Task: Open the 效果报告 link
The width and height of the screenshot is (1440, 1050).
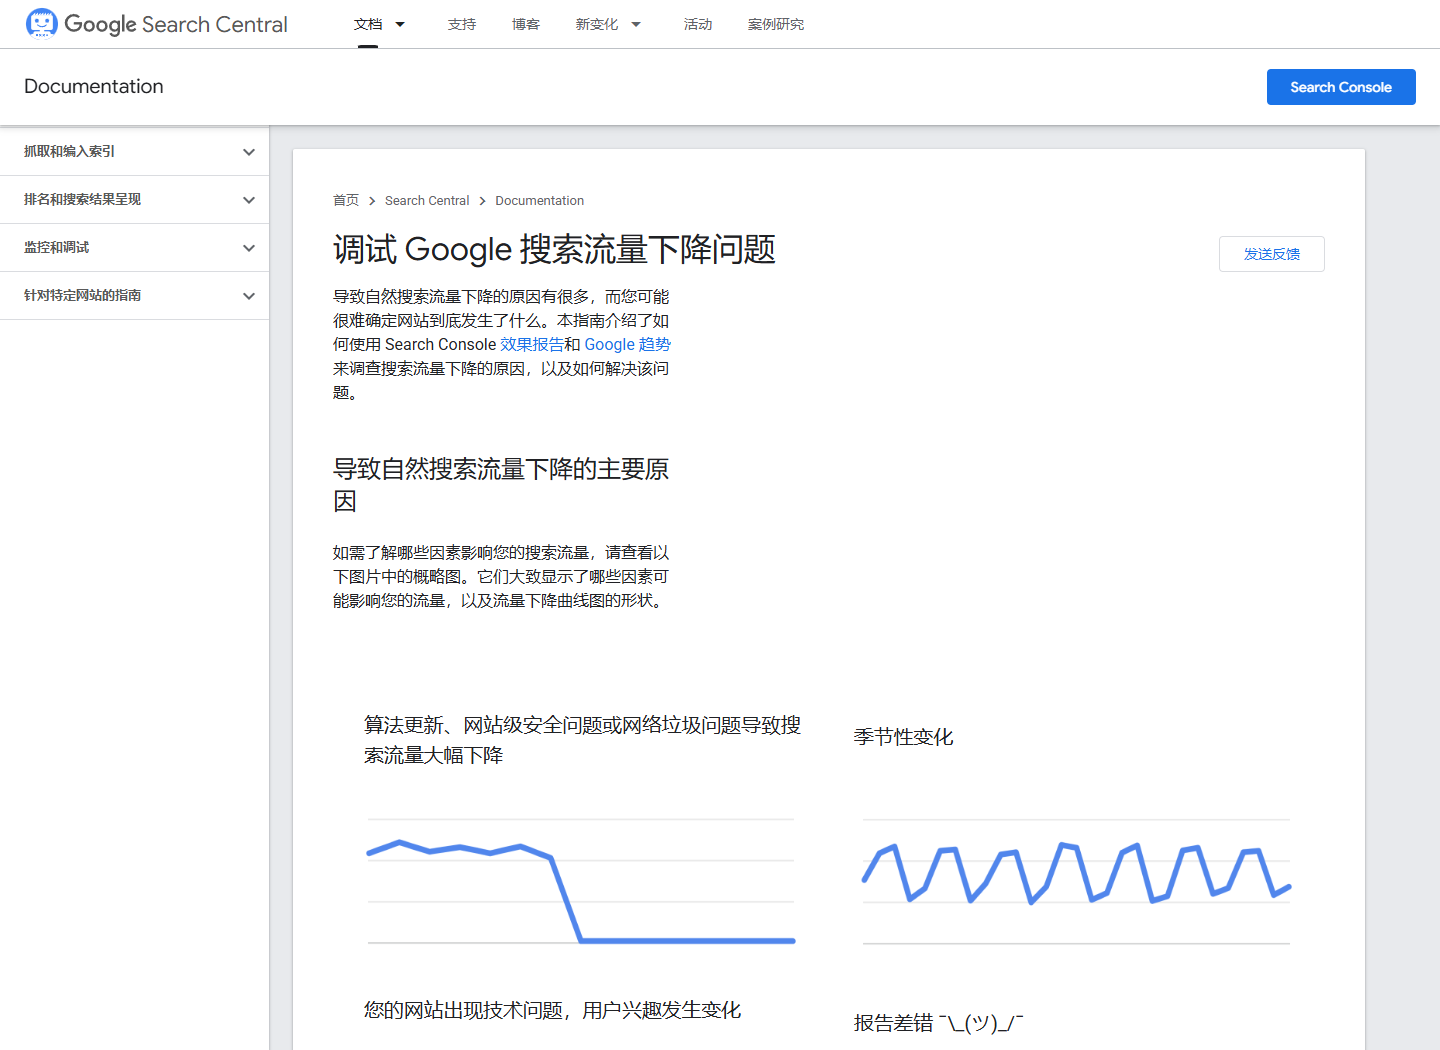Action: coord(532,344)
